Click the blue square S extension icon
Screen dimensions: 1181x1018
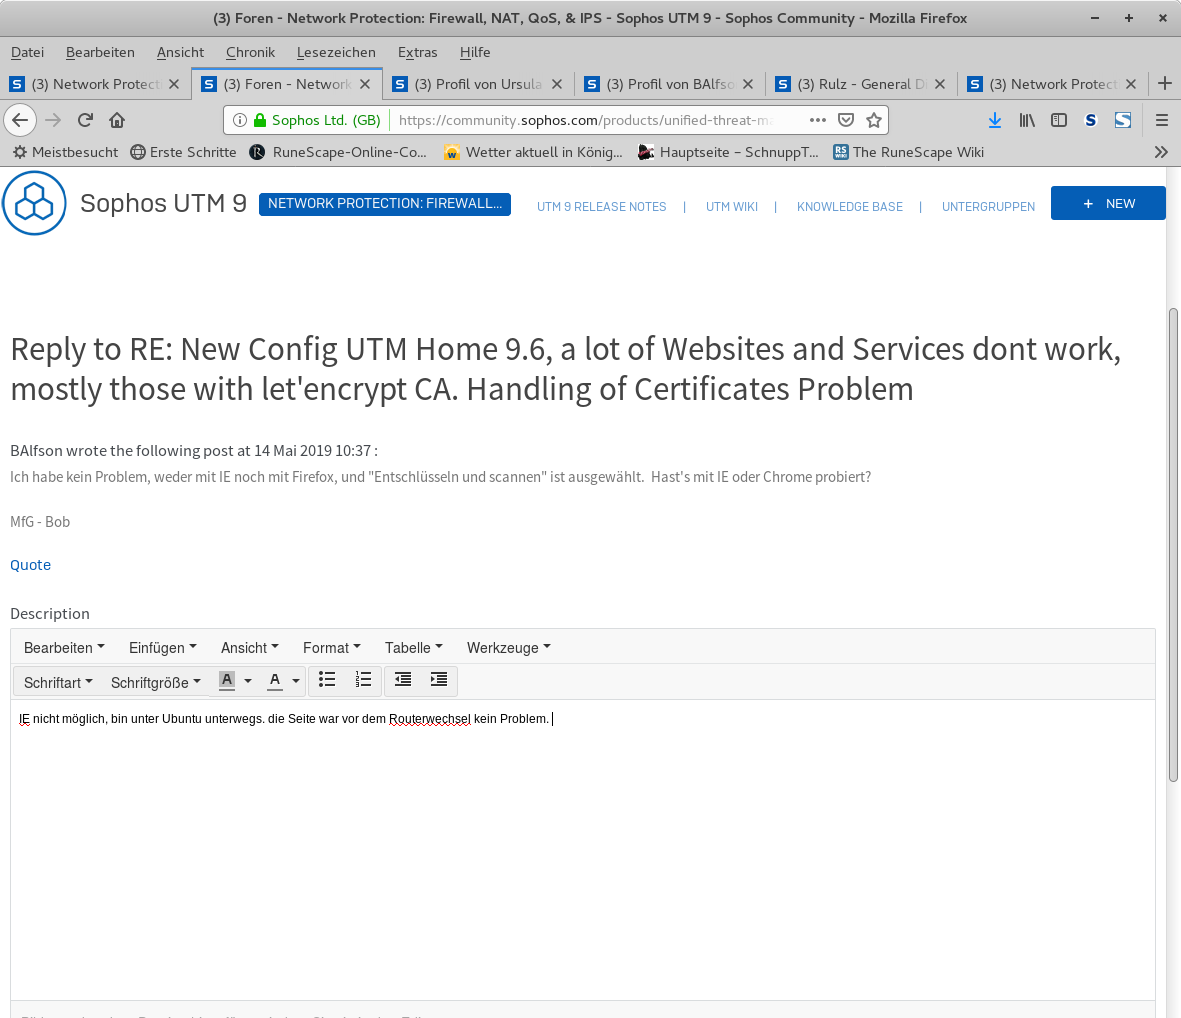click(1123, 120)
